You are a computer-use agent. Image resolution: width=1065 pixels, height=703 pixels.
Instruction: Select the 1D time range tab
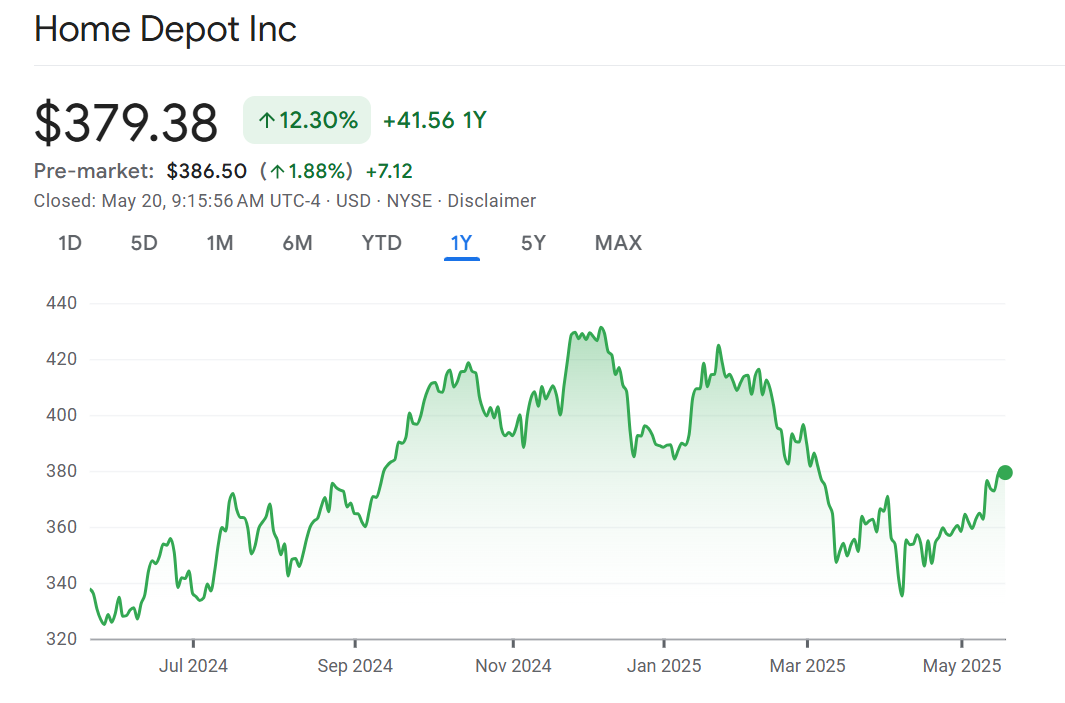pyautogui.click(x=70, y=243)
